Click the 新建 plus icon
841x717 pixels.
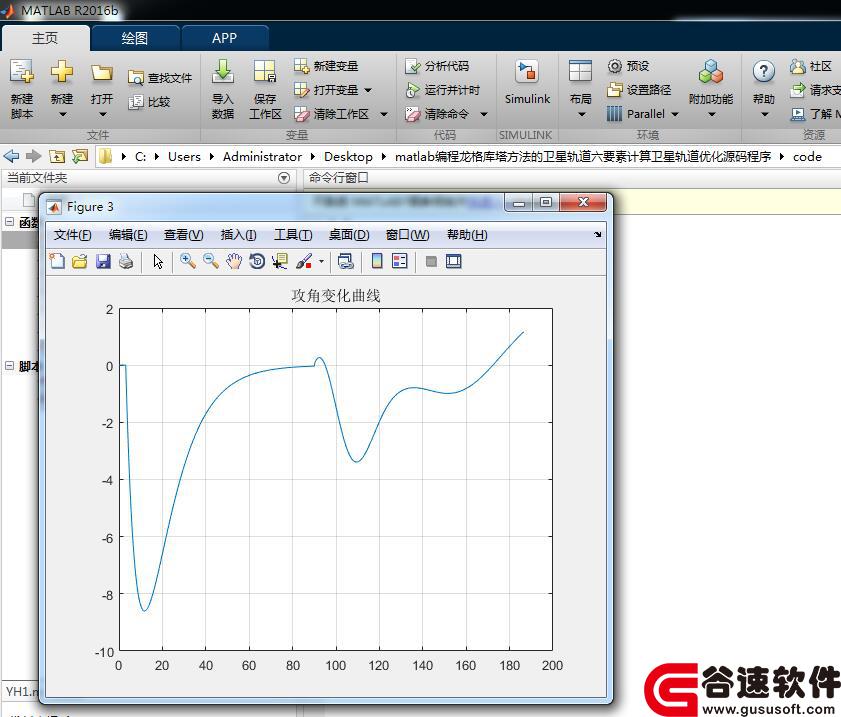[x=62, y=71]
